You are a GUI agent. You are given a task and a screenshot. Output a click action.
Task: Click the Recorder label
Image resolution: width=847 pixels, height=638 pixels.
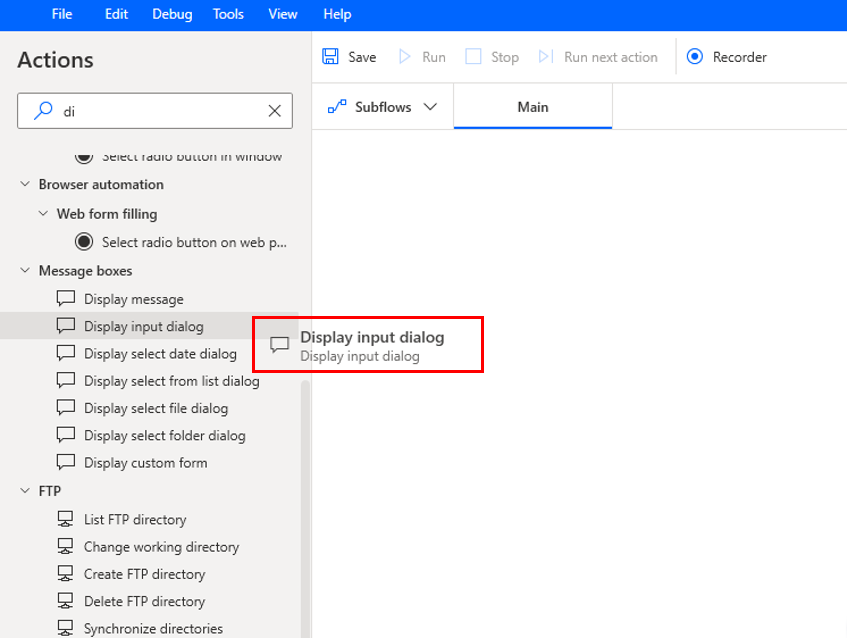pyautogui.click(x=740, y=57)
